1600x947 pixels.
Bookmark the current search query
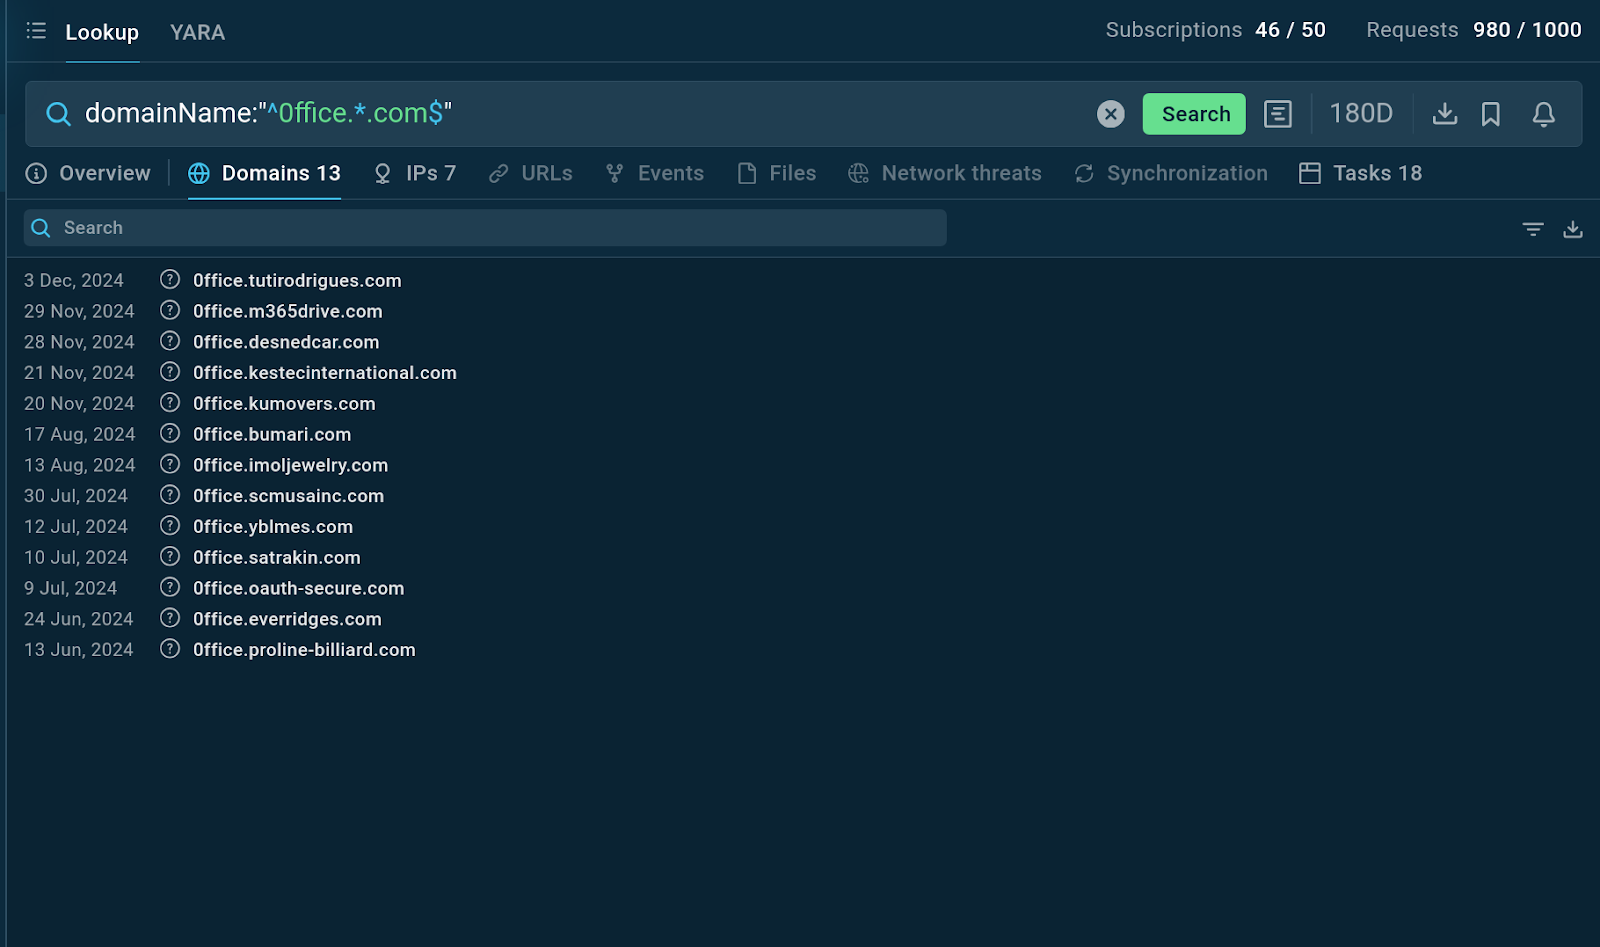click(1490, 114)
